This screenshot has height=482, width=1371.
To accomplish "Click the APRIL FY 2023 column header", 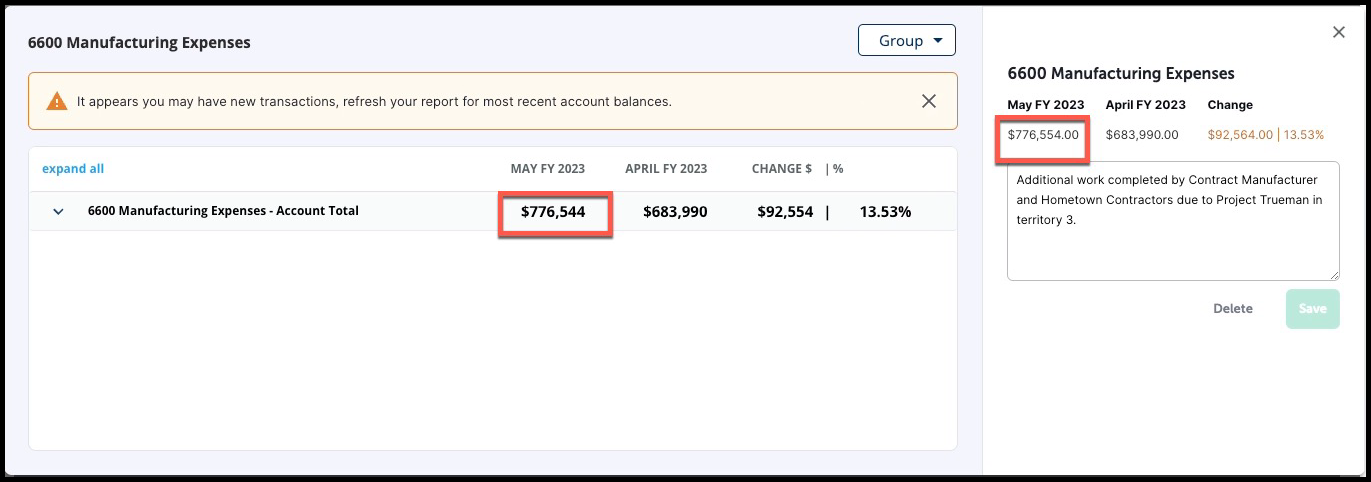I will (666, 169).
